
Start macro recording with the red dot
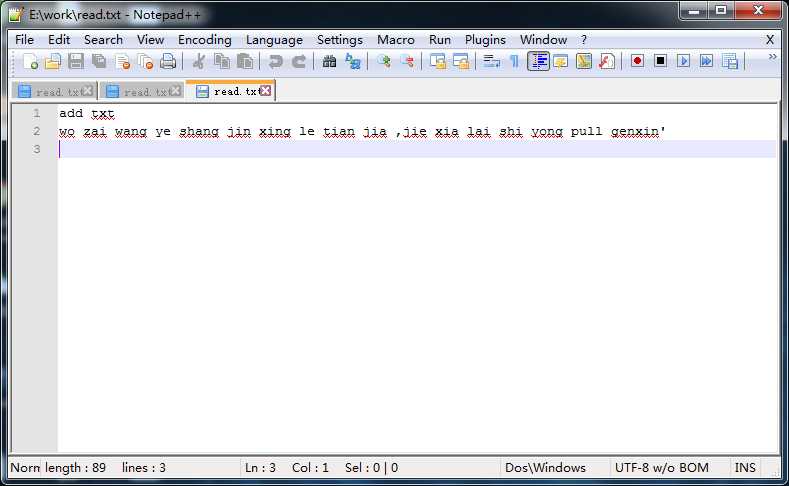point(638,61)
